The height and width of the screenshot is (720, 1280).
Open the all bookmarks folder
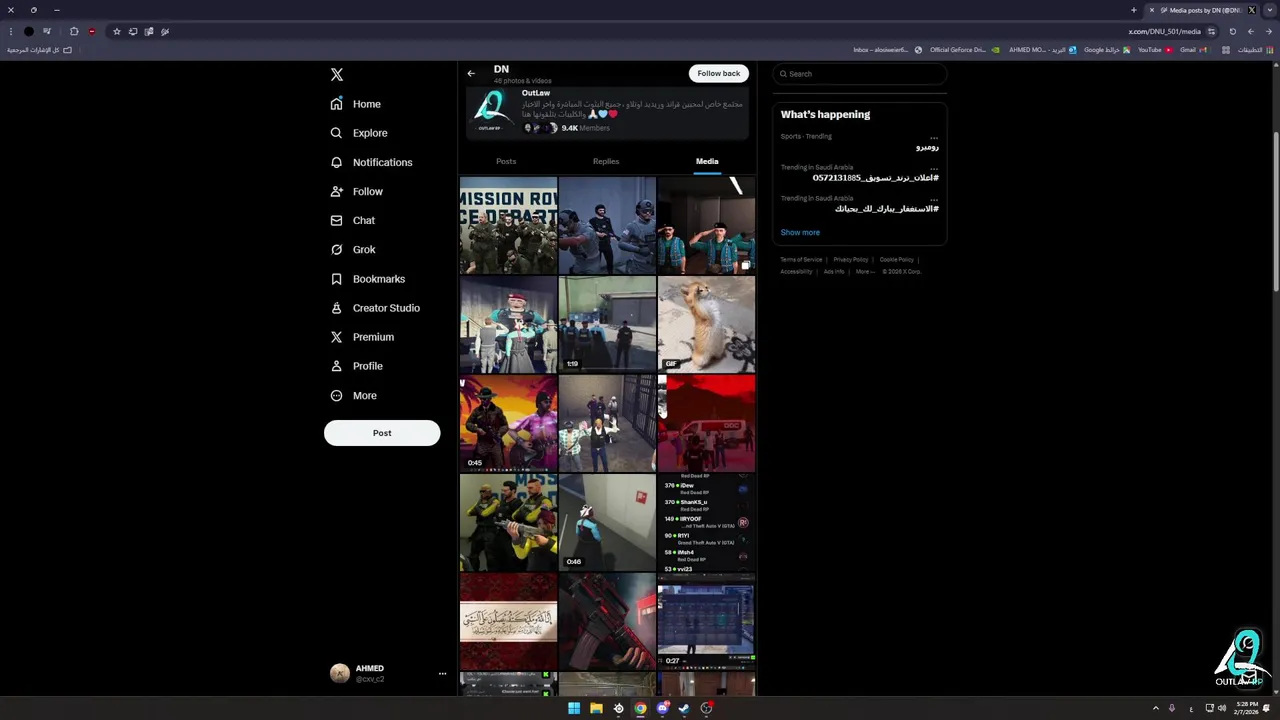coord(40,49)
